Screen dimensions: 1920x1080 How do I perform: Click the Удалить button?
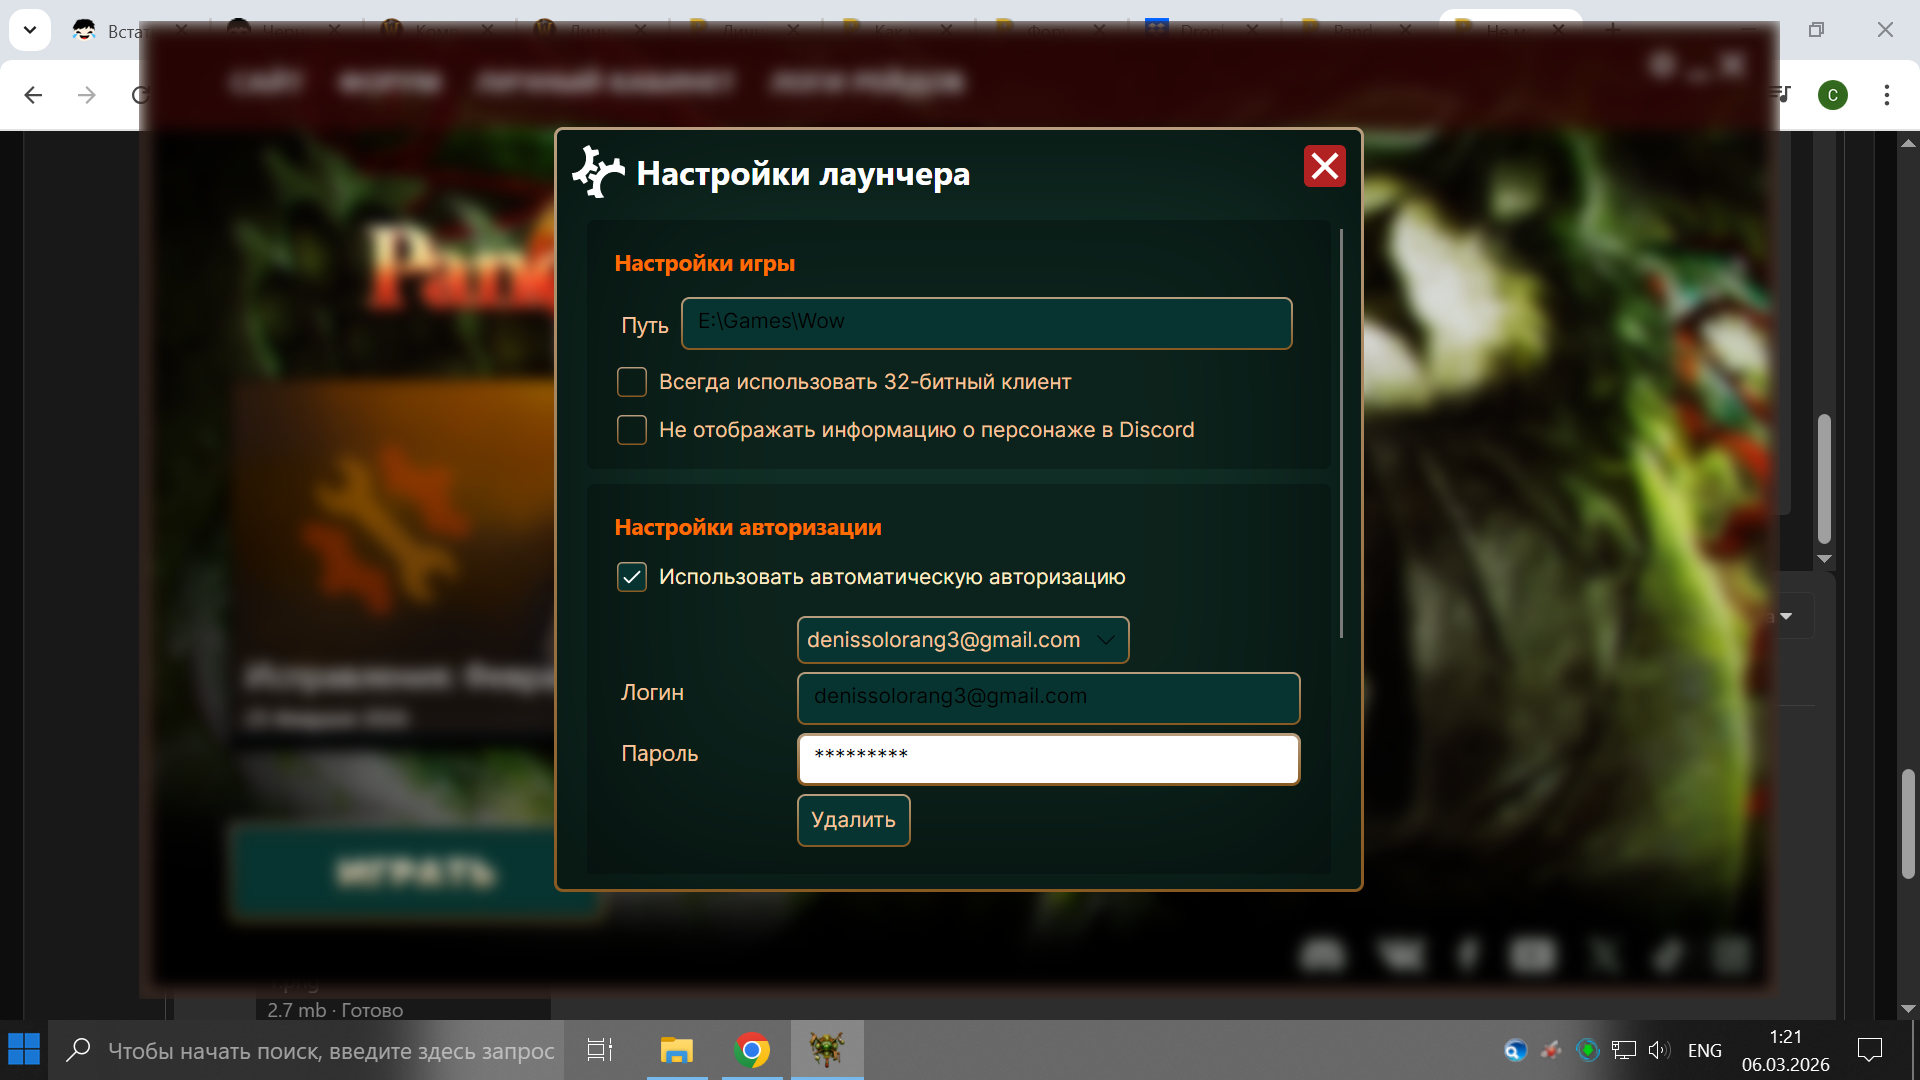point(853,820)
